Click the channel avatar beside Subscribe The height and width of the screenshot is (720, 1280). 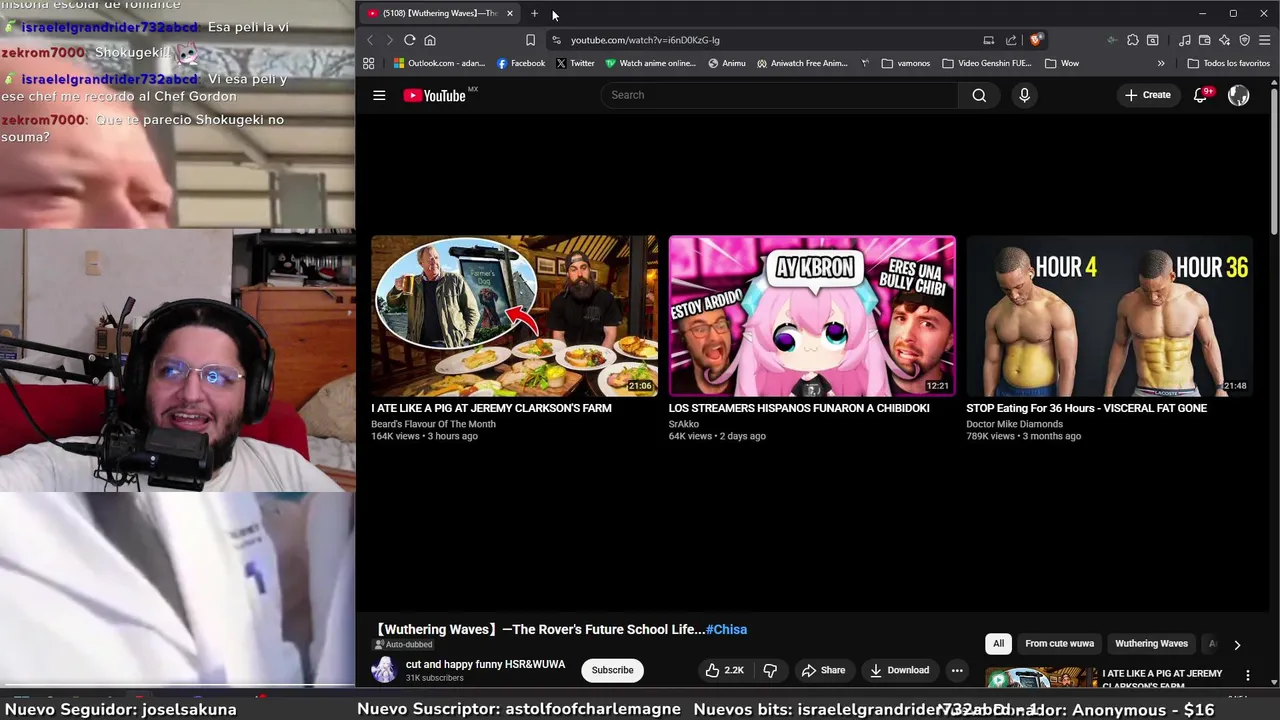click(x=384, y=670)
